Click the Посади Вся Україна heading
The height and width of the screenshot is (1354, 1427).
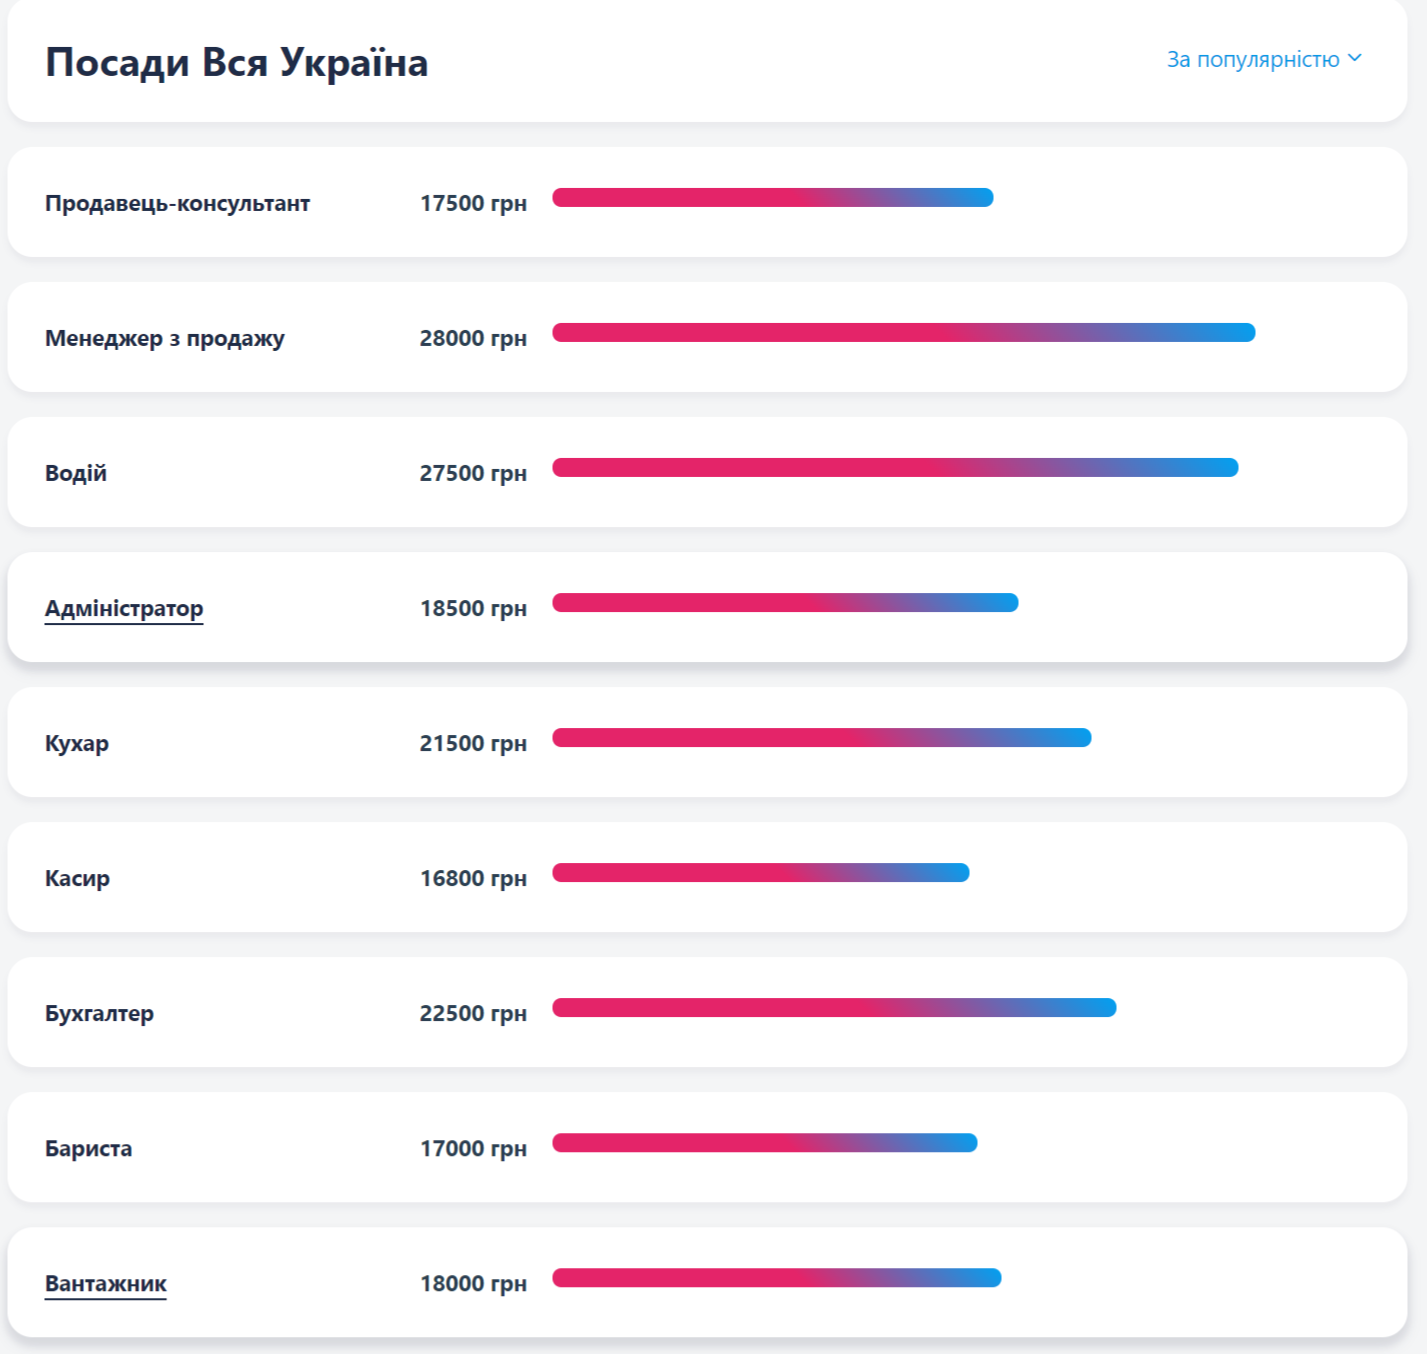coord(236,62)
